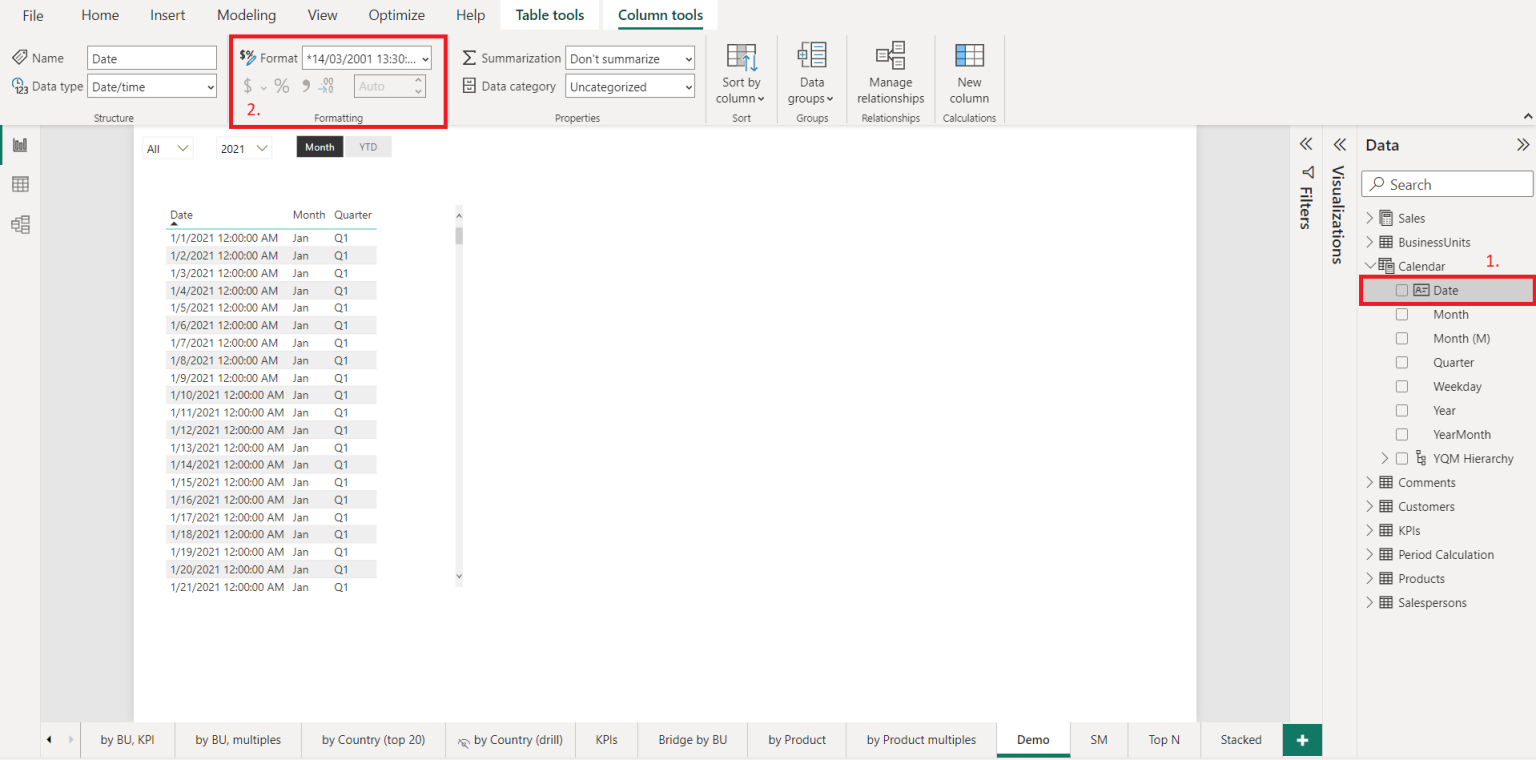
Task: Switch to the 'by Product' page tab
Action: (796, 740)
